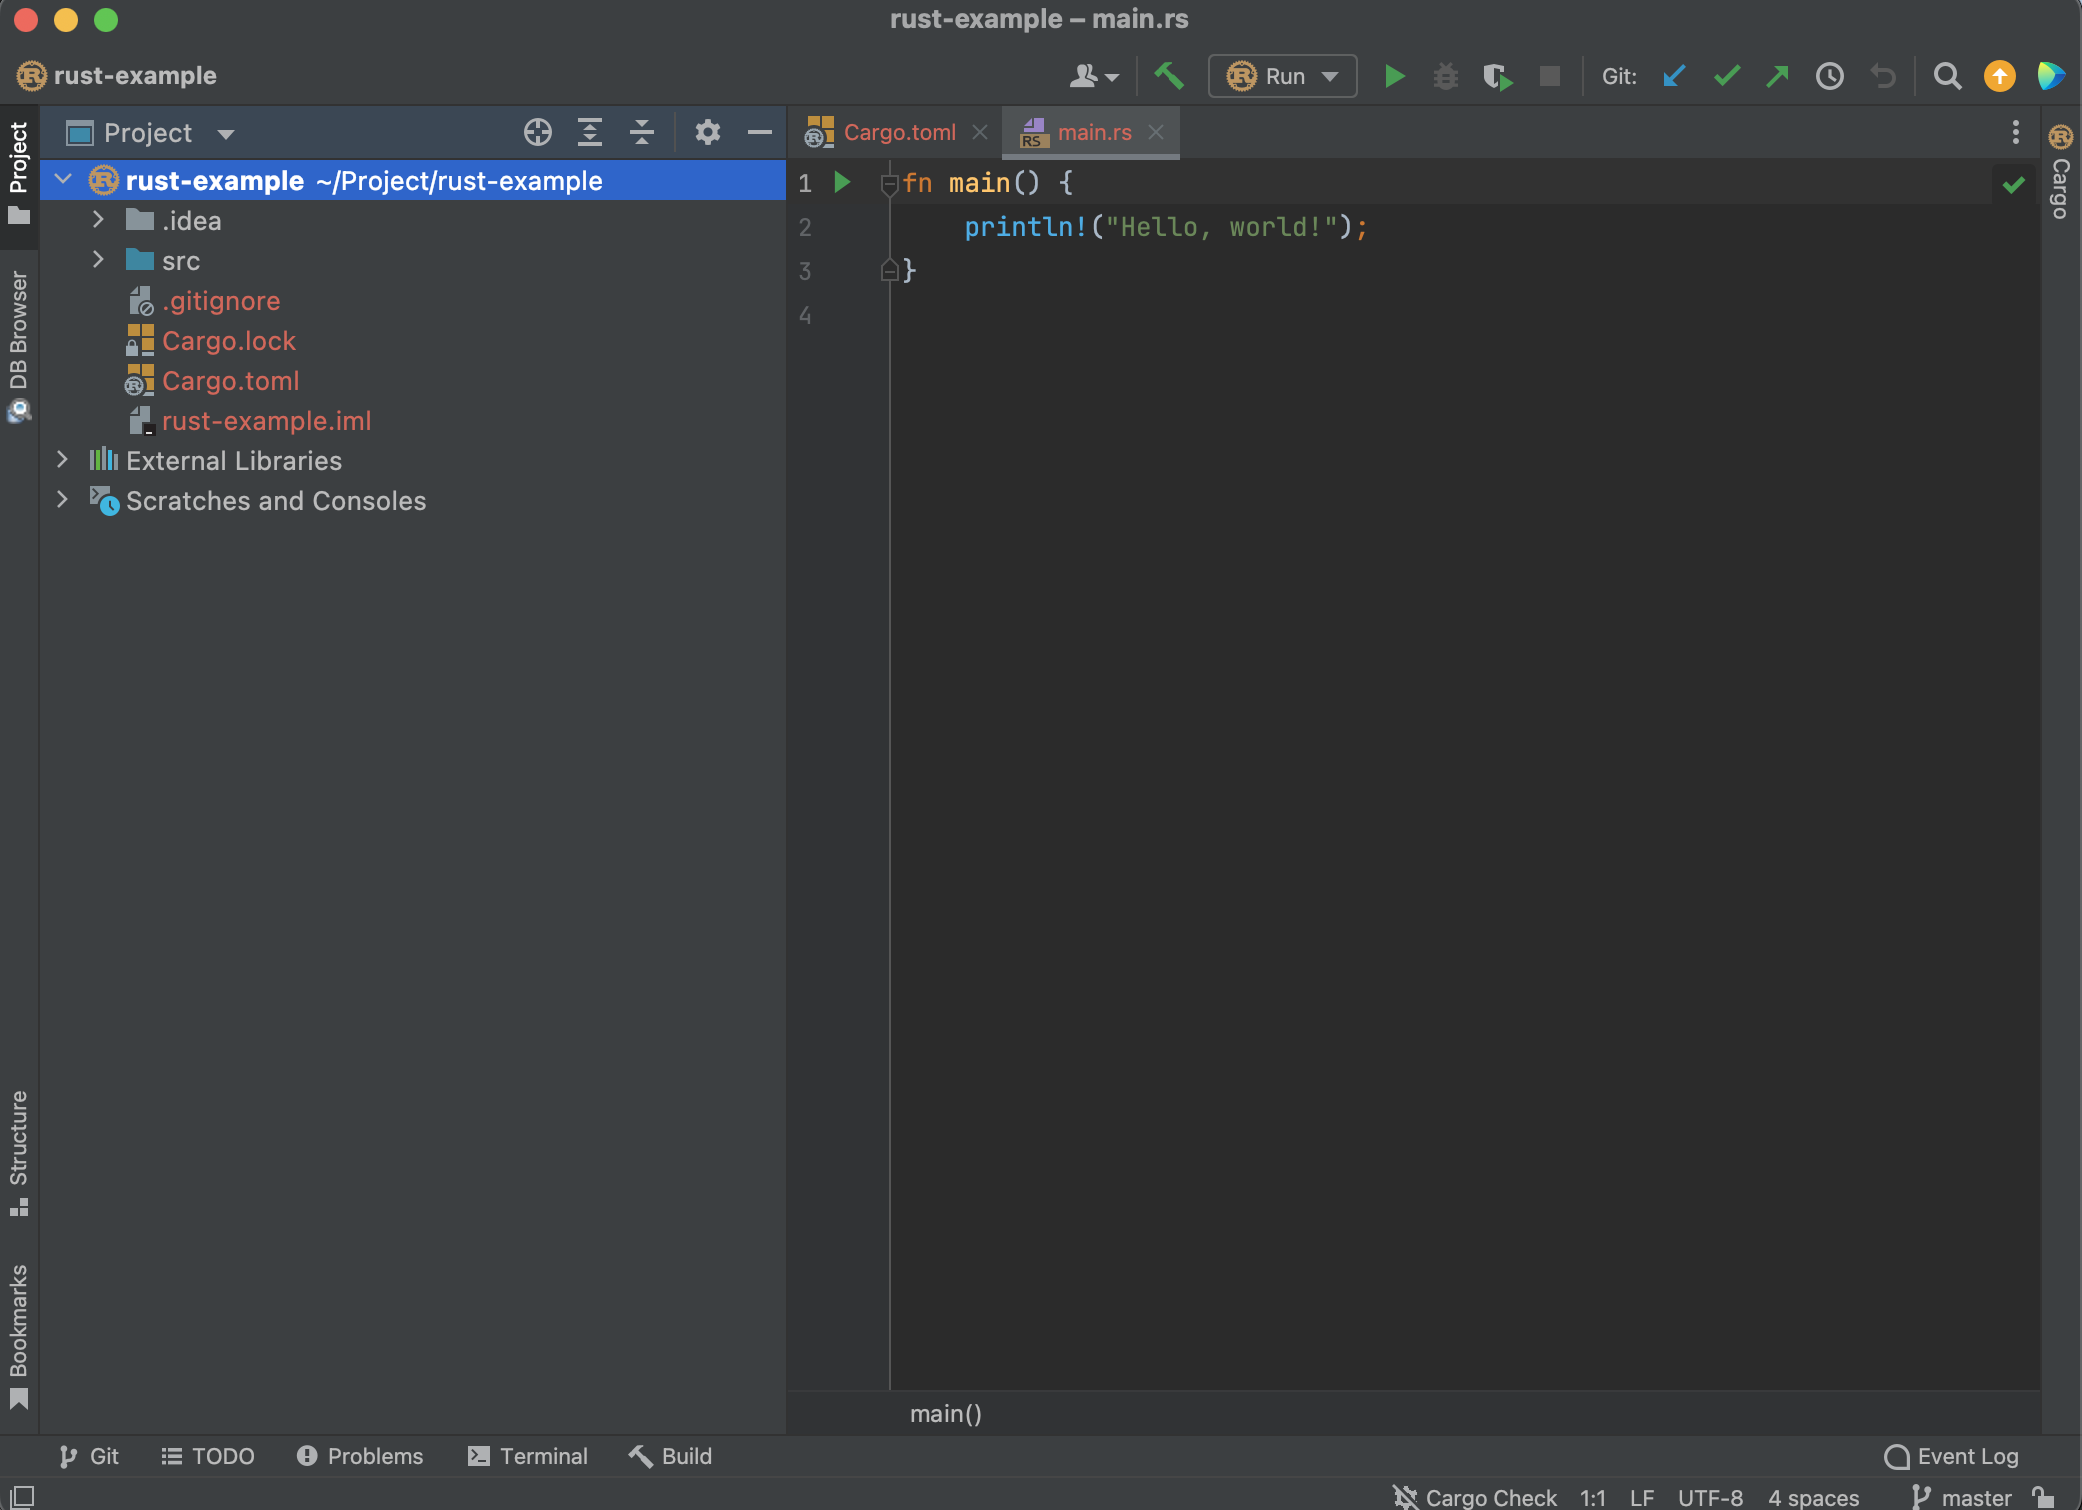Toggle the Structure tool window
The height and width of the screenshot is (1510, 2082).
18,1152
